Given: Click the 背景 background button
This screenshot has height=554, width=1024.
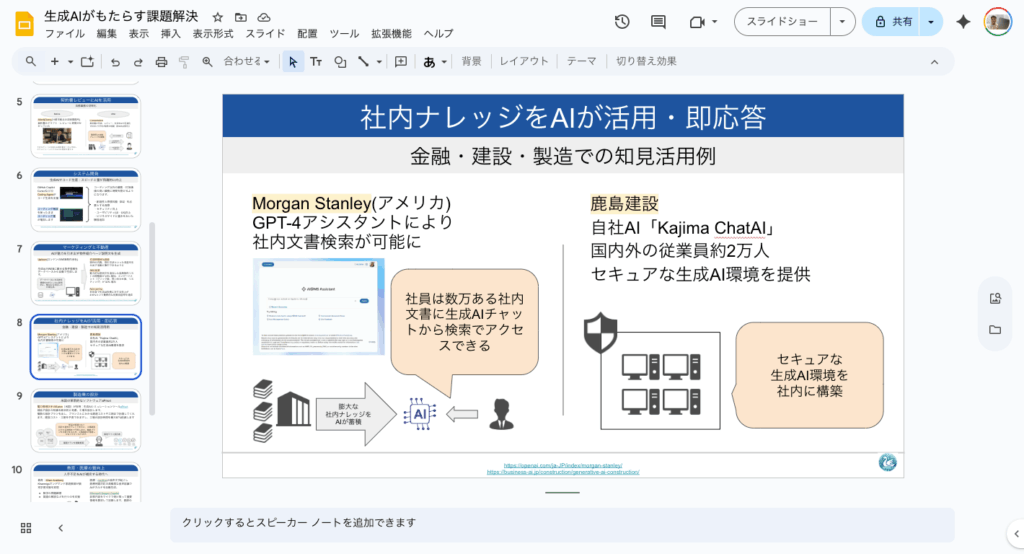Looking at the screenshot, I should click(x=472, y=61).
